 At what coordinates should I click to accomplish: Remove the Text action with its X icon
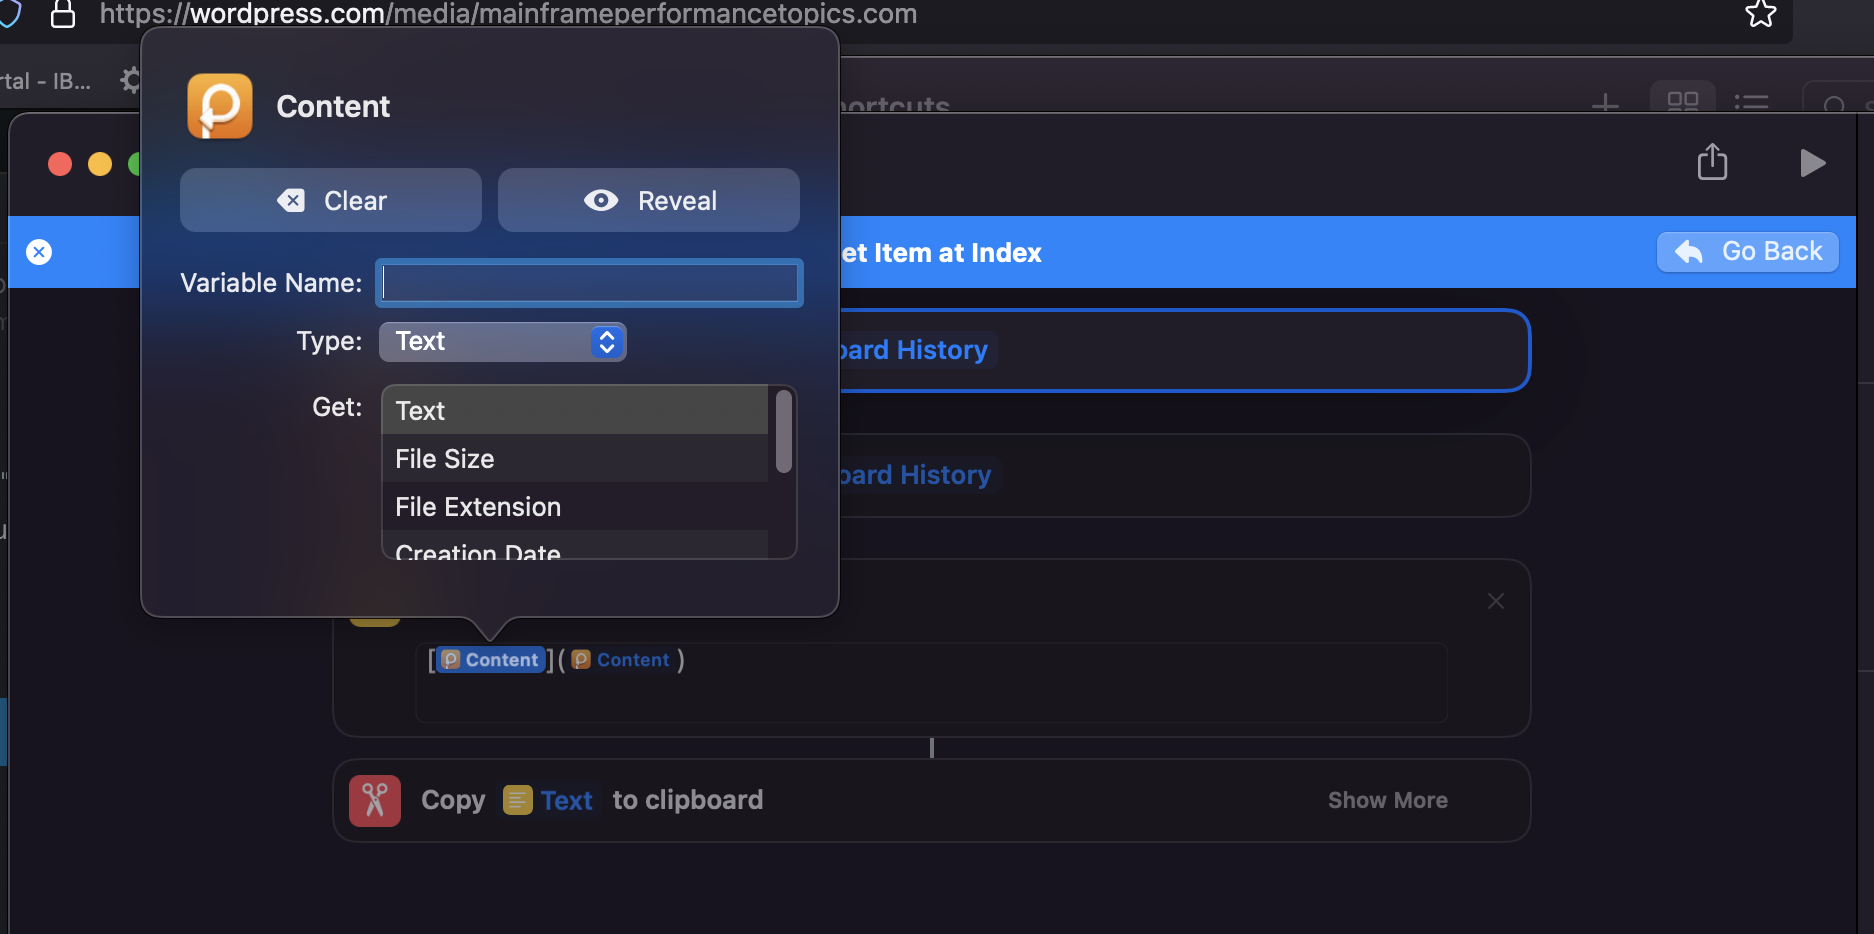point(1496,601)
